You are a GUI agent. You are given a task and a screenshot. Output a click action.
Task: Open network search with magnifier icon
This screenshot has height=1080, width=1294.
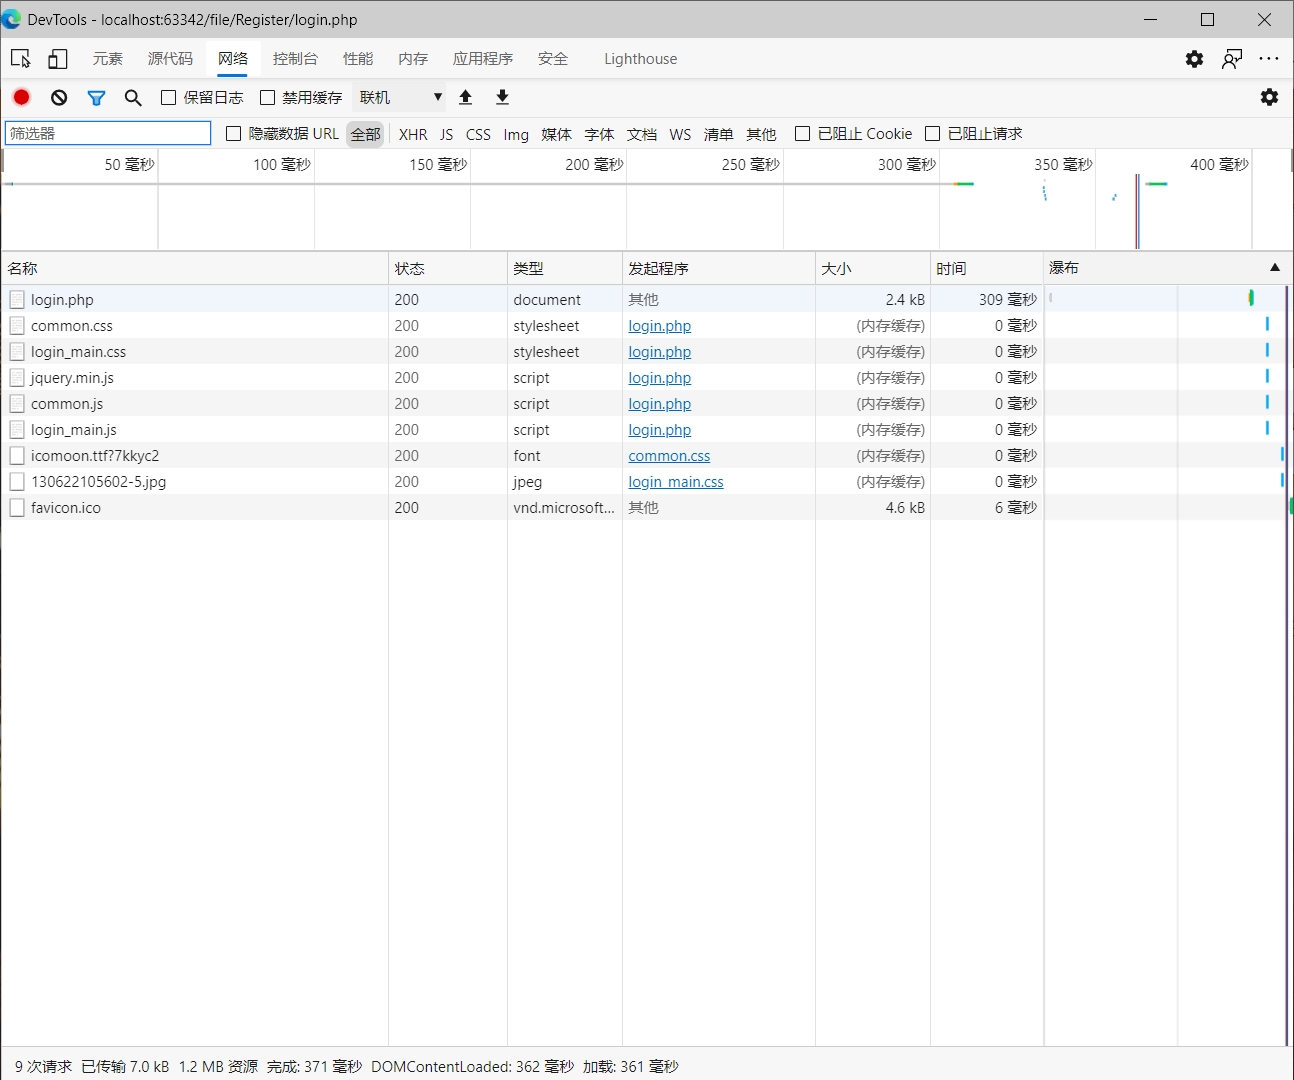point(133,97)
